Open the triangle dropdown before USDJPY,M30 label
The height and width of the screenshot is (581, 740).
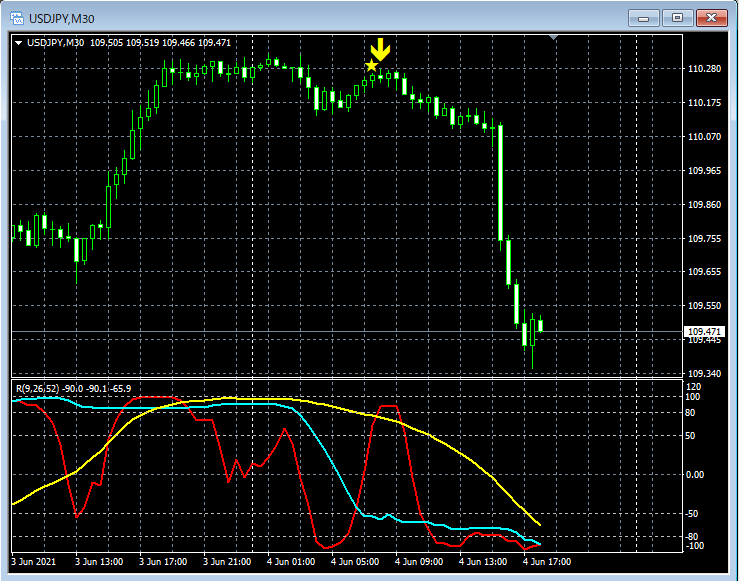18,43
